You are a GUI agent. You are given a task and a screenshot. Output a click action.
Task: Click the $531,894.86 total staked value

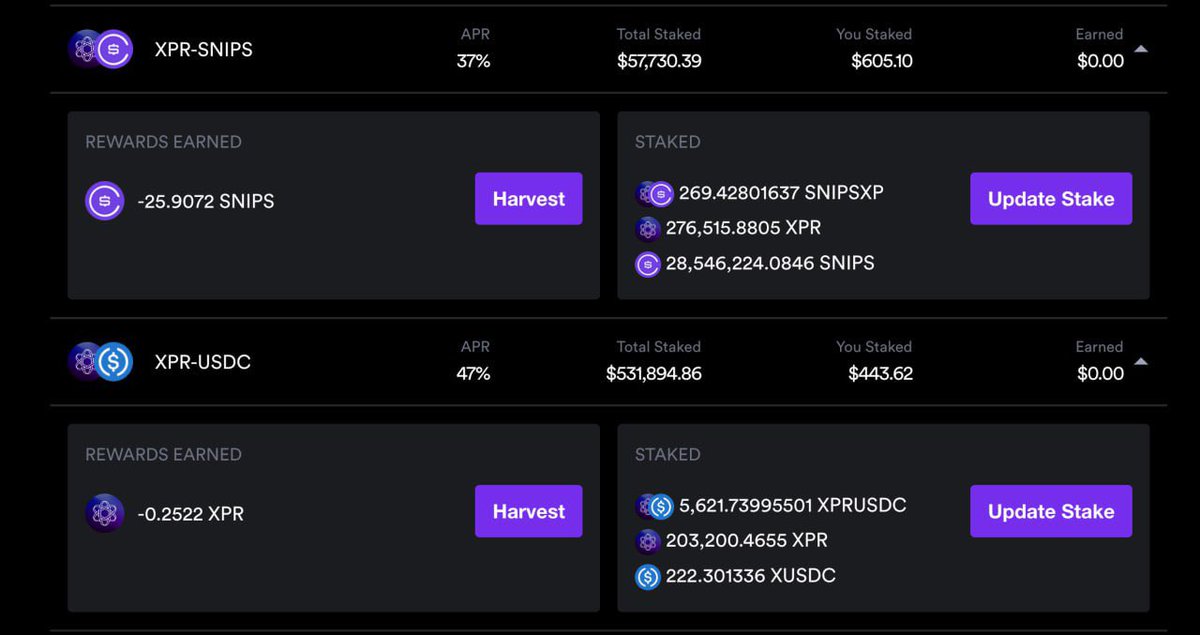click(x=654, y=374)
